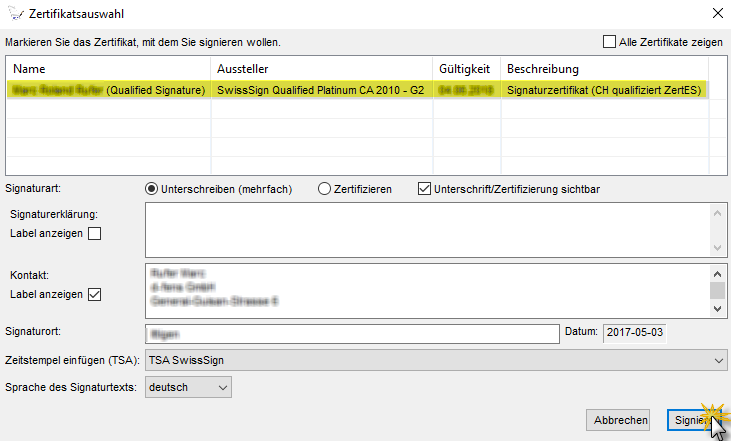Click the Beschreibung column header
The height and width of the screenshot is (441, 731).
(604, 68)
